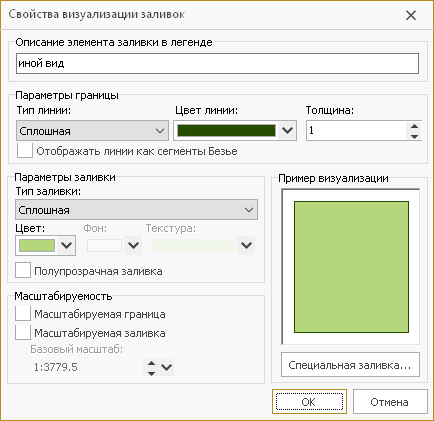Open the line color dropdown arrow
The height and width of the screenshot is (421, 434).
(287, 130)
